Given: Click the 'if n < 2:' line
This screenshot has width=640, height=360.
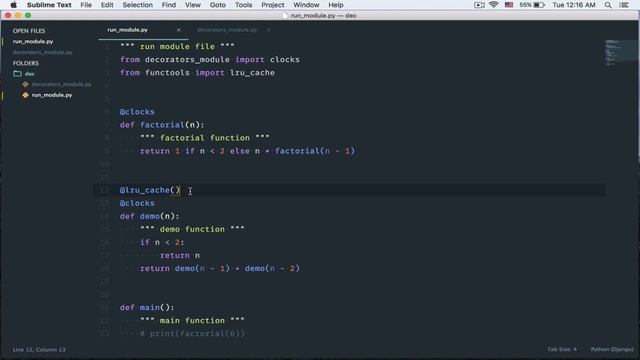Looking at the screenshot, I should point(162,242).
